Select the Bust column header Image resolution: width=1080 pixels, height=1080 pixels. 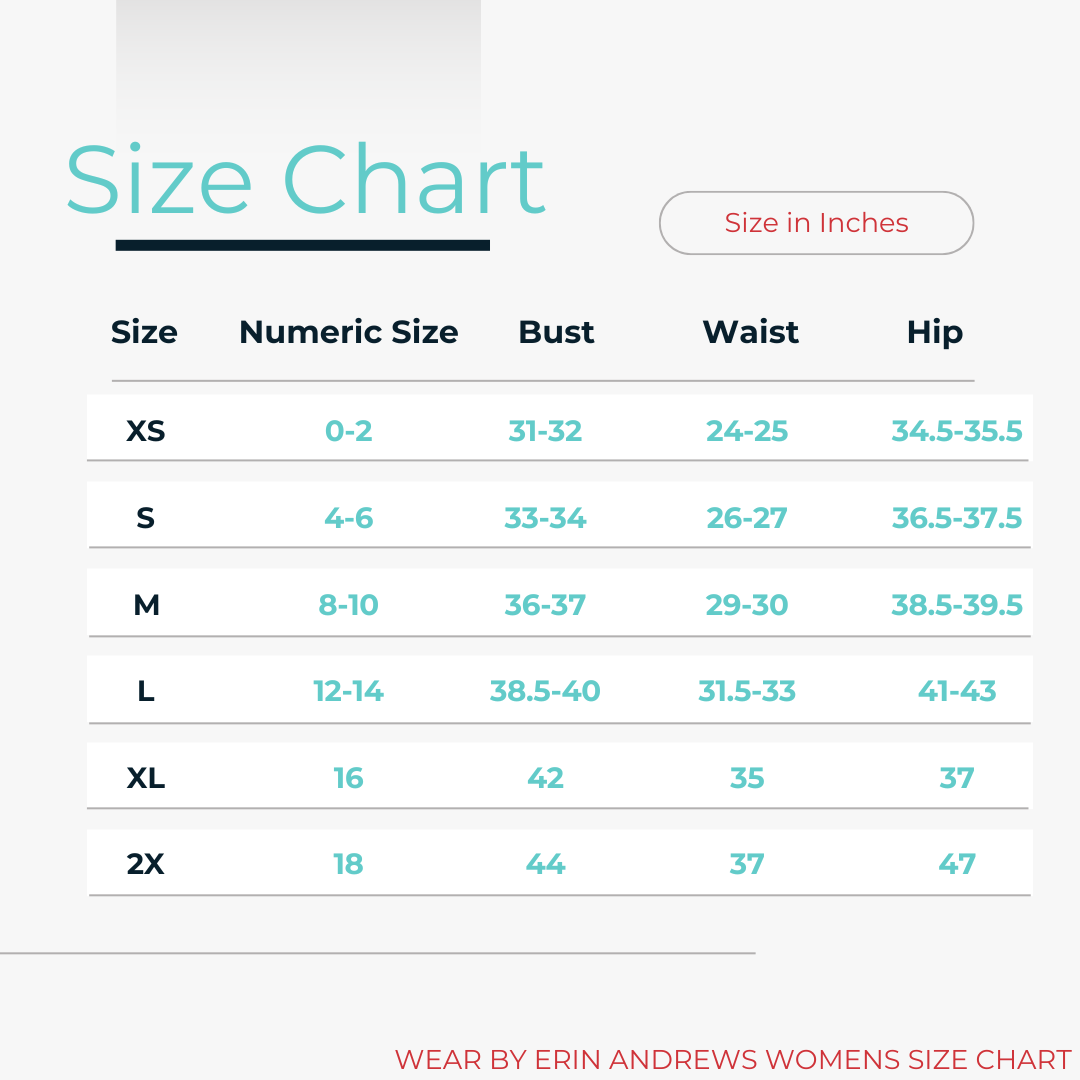click(556, 332)
